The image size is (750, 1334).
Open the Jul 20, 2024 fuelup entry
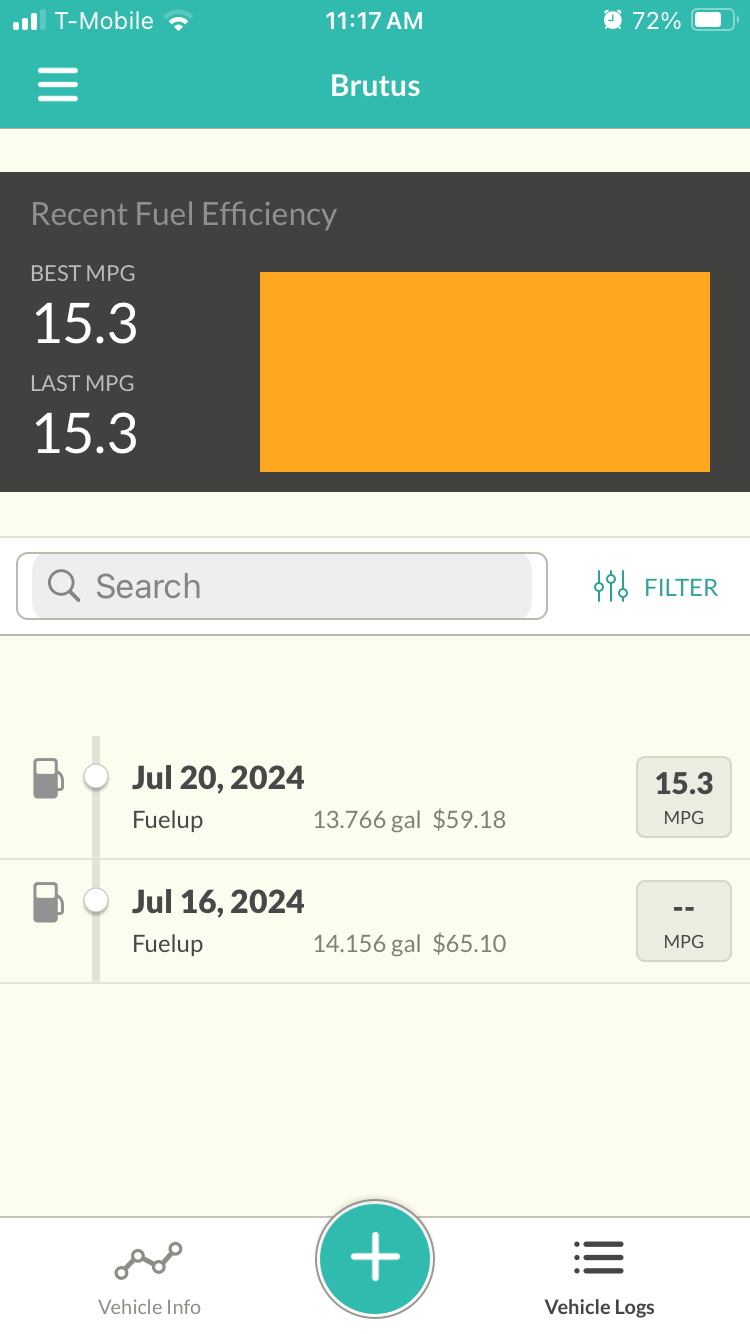[375, 797]
